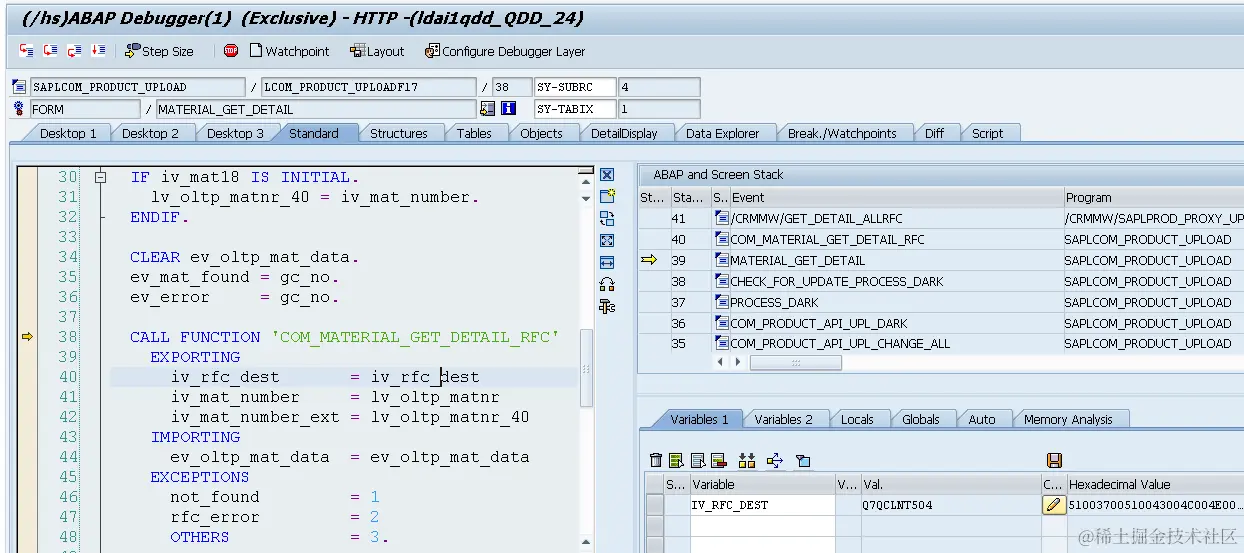Switch to the Globals tab
The height and width of the screenshot is (553, 1244).
[921, 419]
